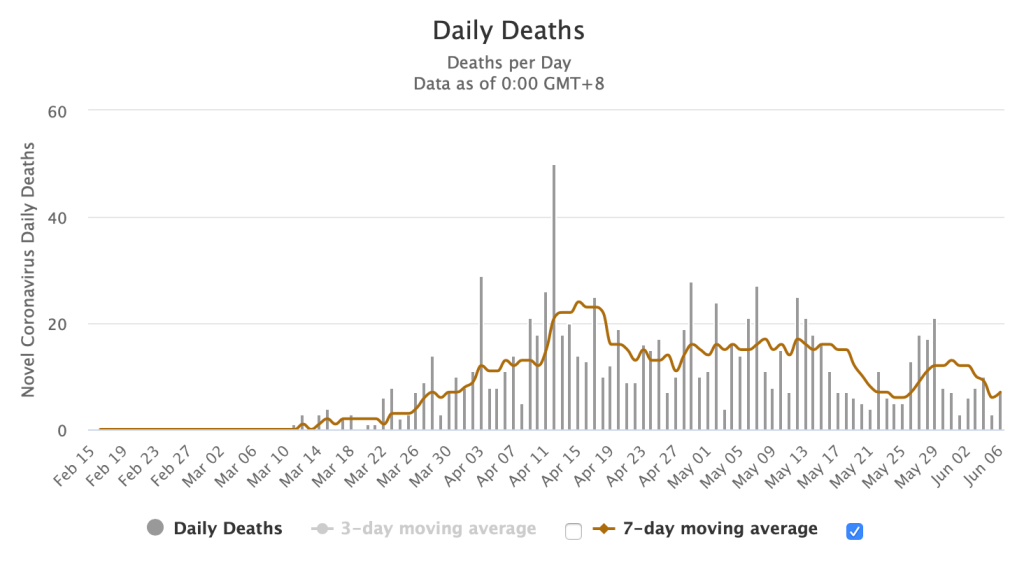Toggle the Daily Deaths legend label
The width and height of the screenshot is (1024, 572).
coord(228,528)
